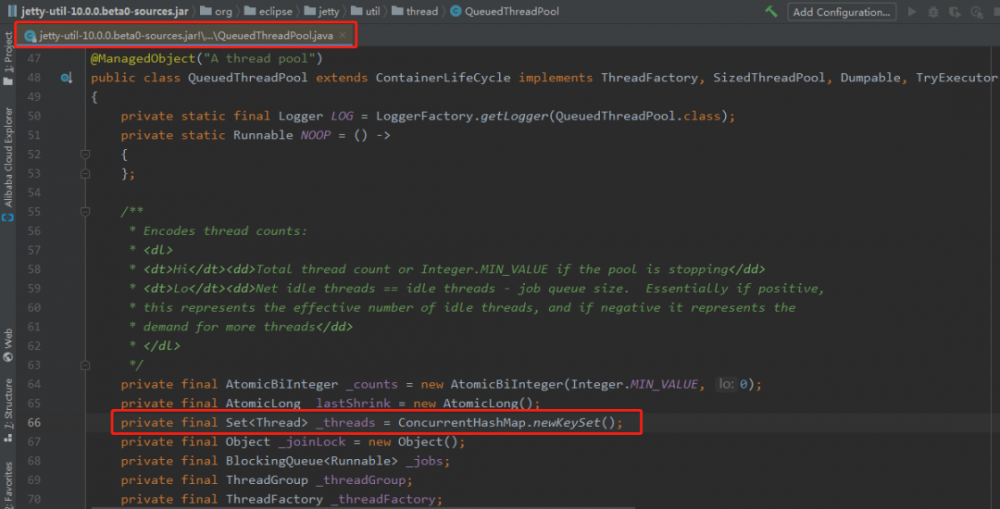The width and height of the screenshot is (1000, 509).
Task: Click the _jobs field name on line 68
Action: tap(425, 461)
